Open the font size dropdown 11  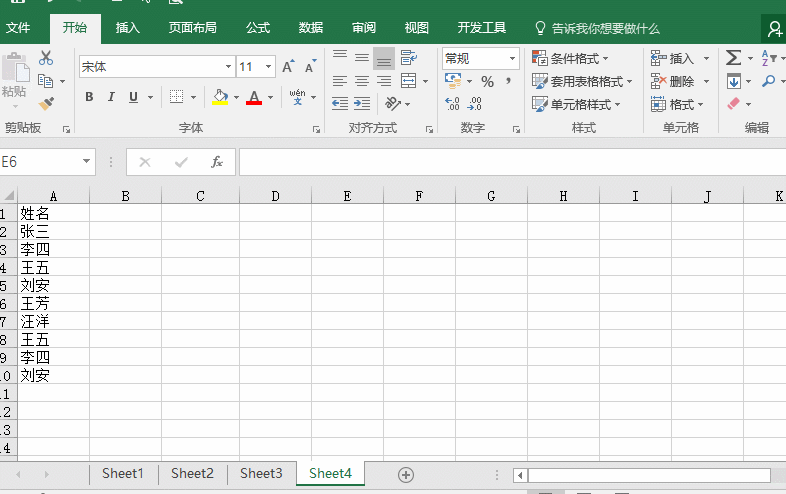tap(269, 67)
